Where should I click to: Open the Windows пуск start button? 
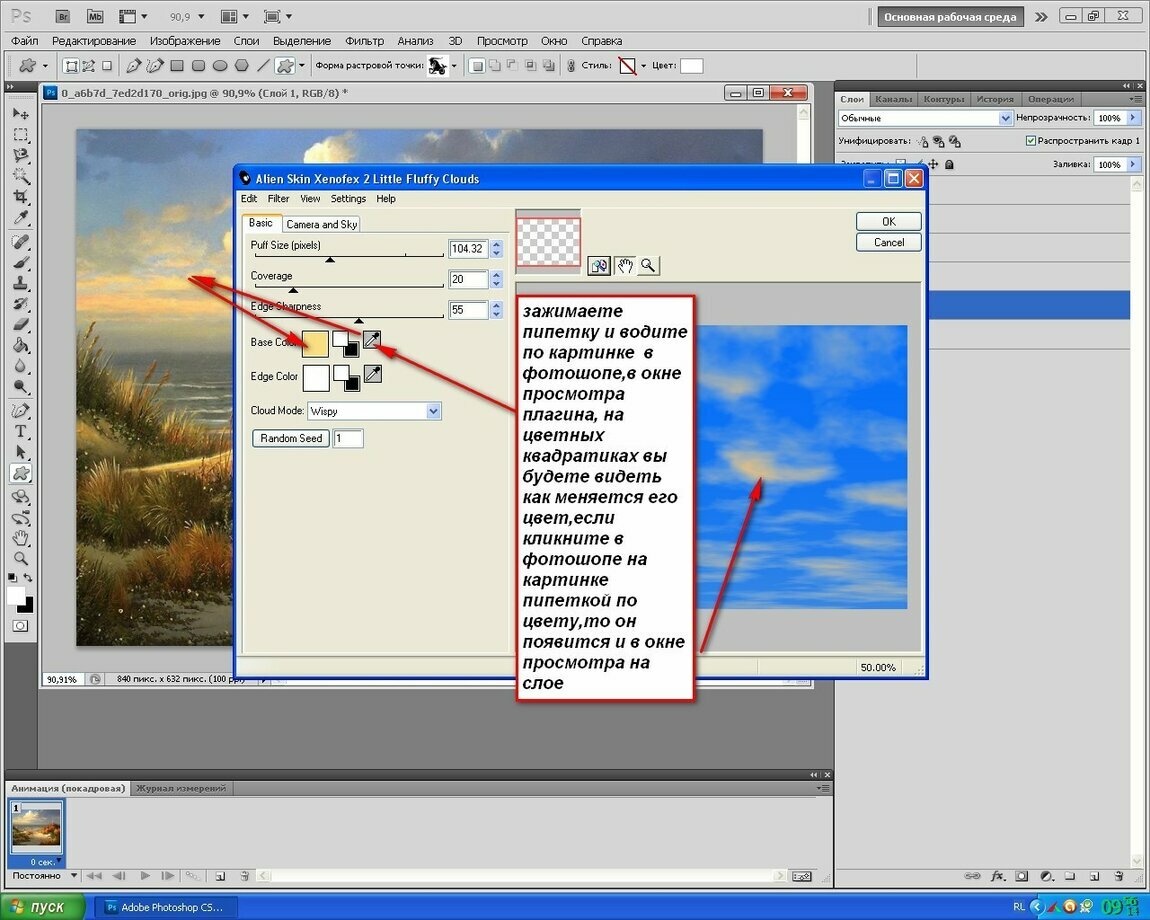[43, 907]
